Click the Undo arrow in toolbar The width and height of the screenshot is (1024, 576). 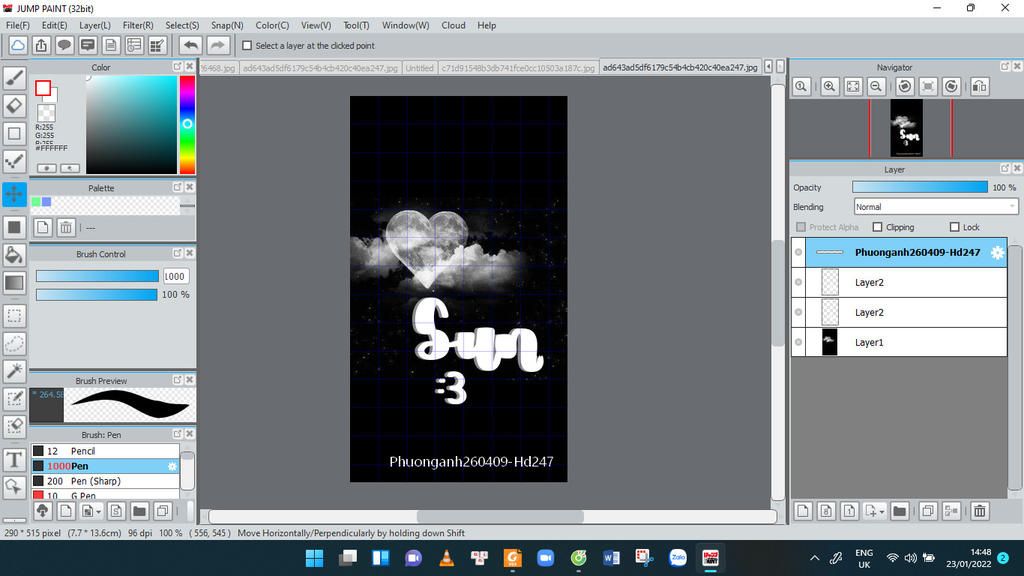click(x=191, y=46)
